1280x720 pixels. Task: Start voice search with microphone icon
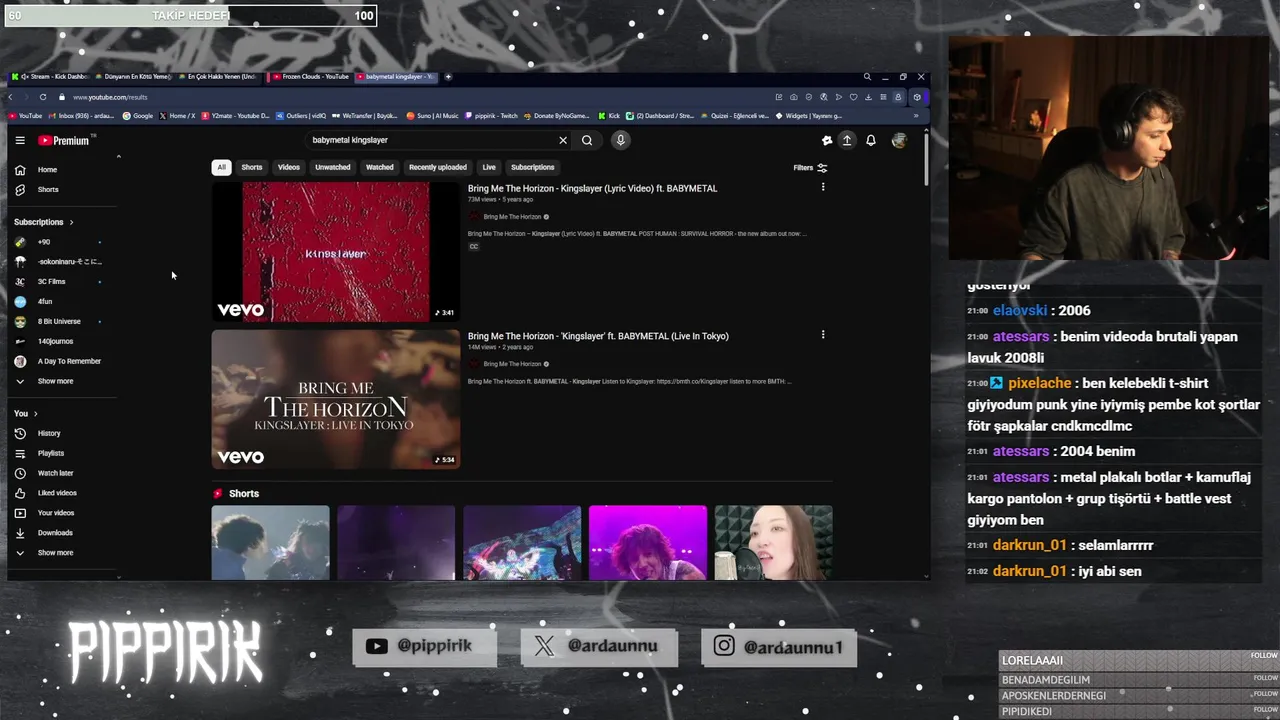[x=620, y=140]
